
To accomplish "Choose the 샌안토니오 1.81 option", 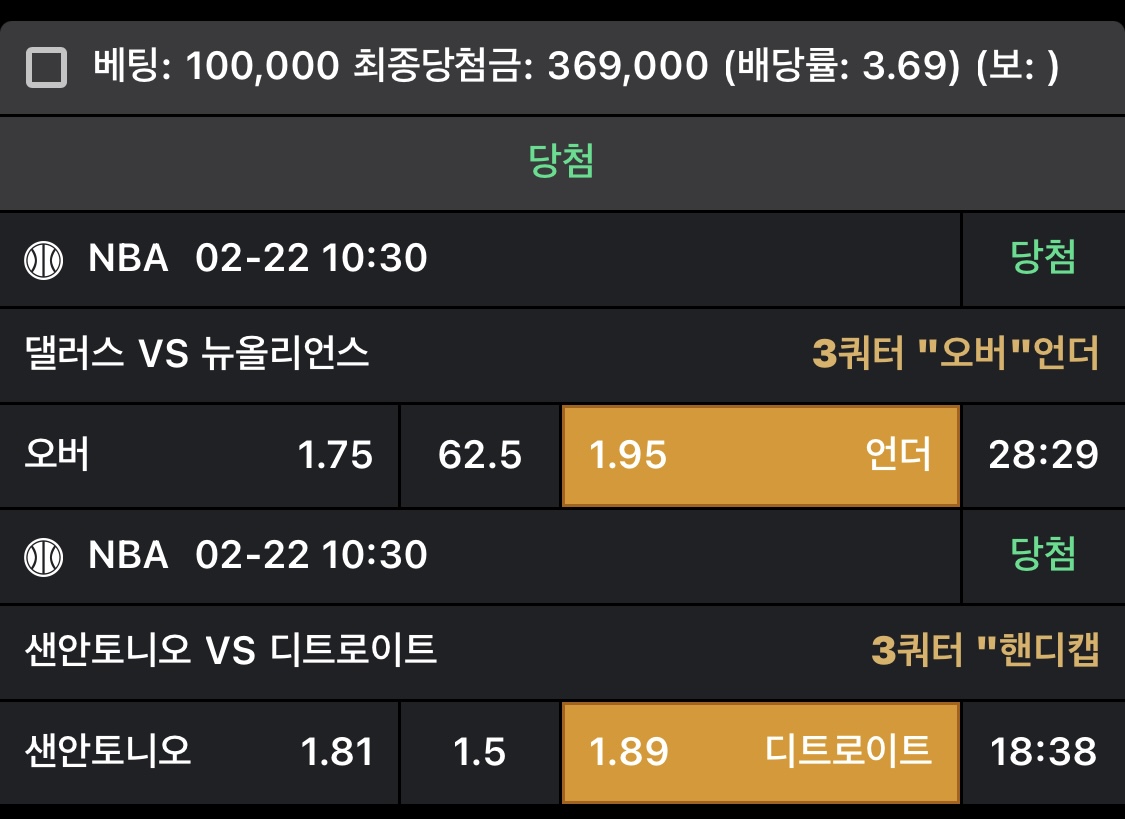I will pyautogui.click(x=199, y=751).
